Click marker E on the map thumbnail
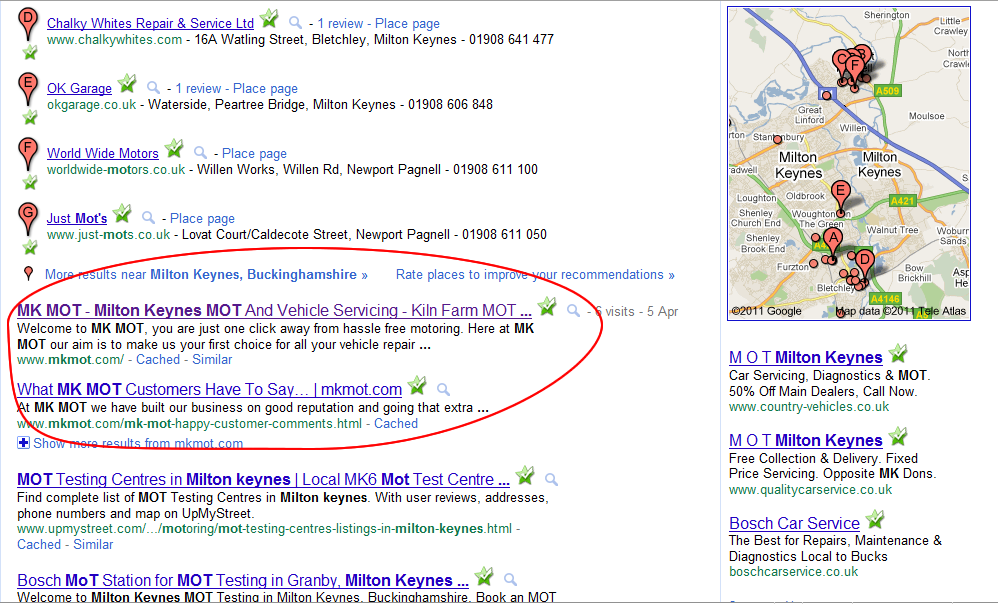 click(841, 197)
